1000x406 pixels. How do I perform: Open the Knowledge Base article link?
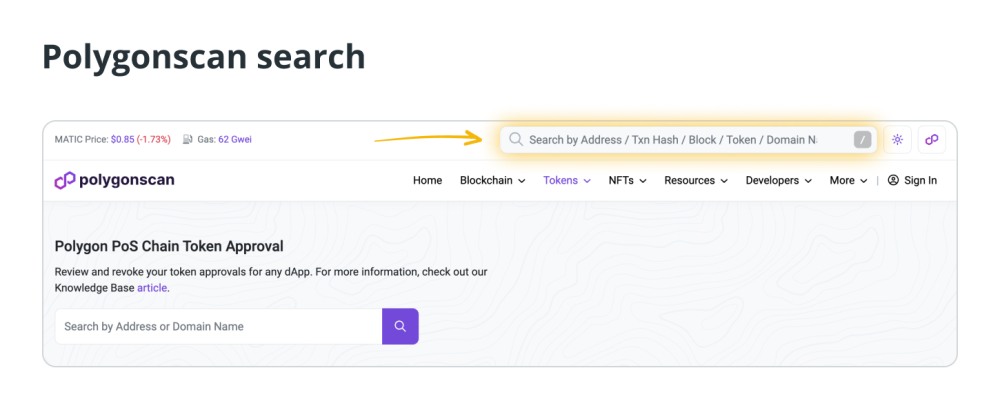coord(152,287)
